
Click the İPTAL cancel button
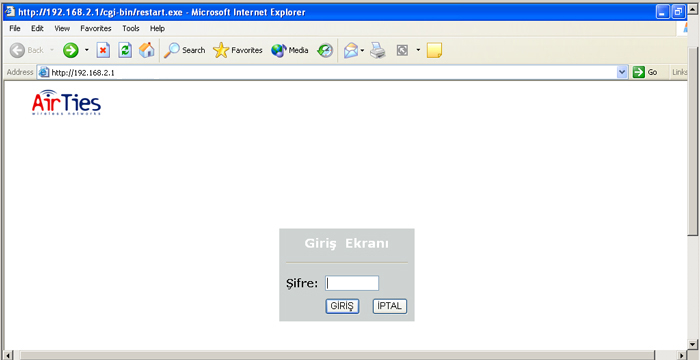[390, 306]
